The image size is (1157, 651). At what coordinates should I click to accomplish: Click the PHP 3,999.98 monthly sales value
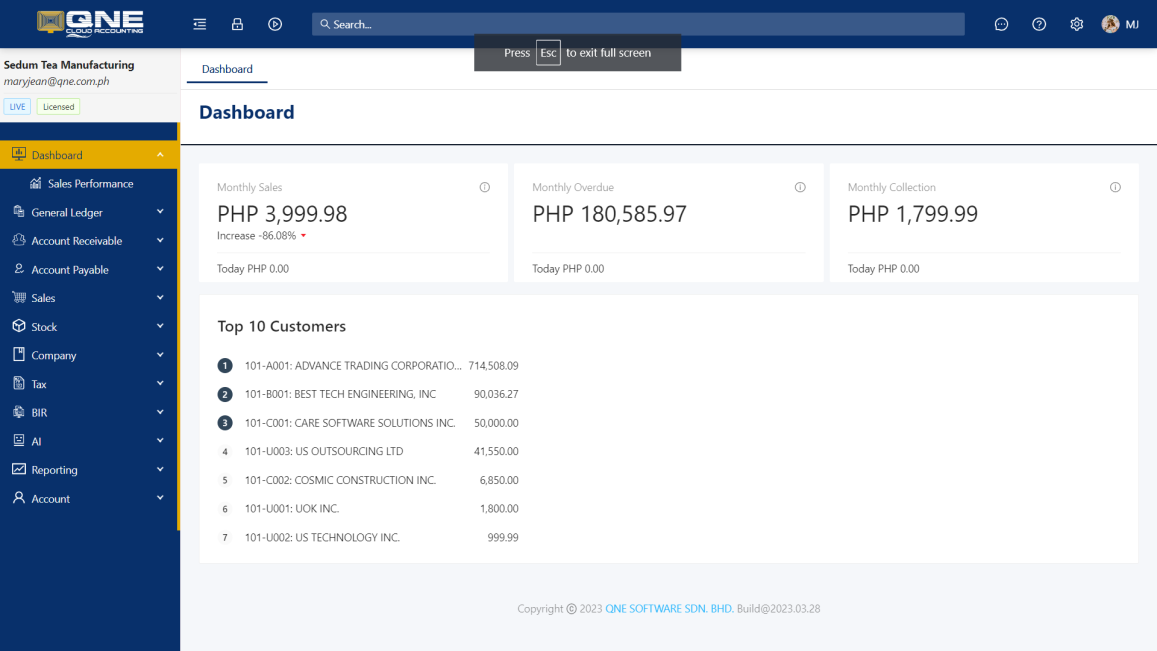tap(282, 214)
